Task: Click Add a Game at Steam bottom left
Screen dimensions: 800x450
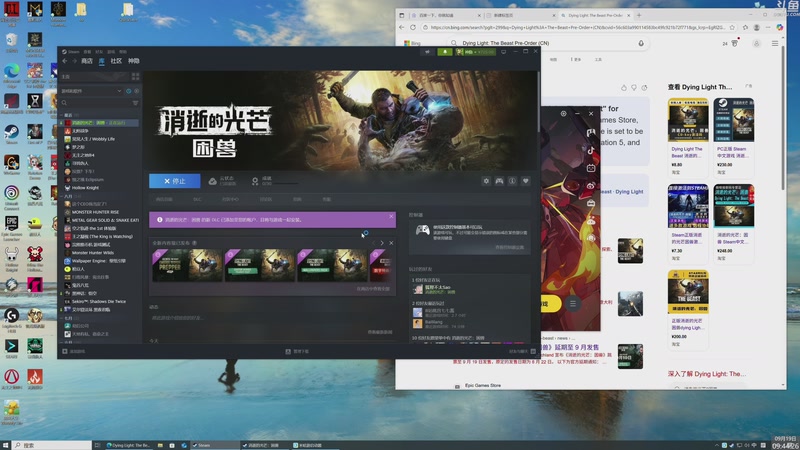Action: click(x=74, y=352)
